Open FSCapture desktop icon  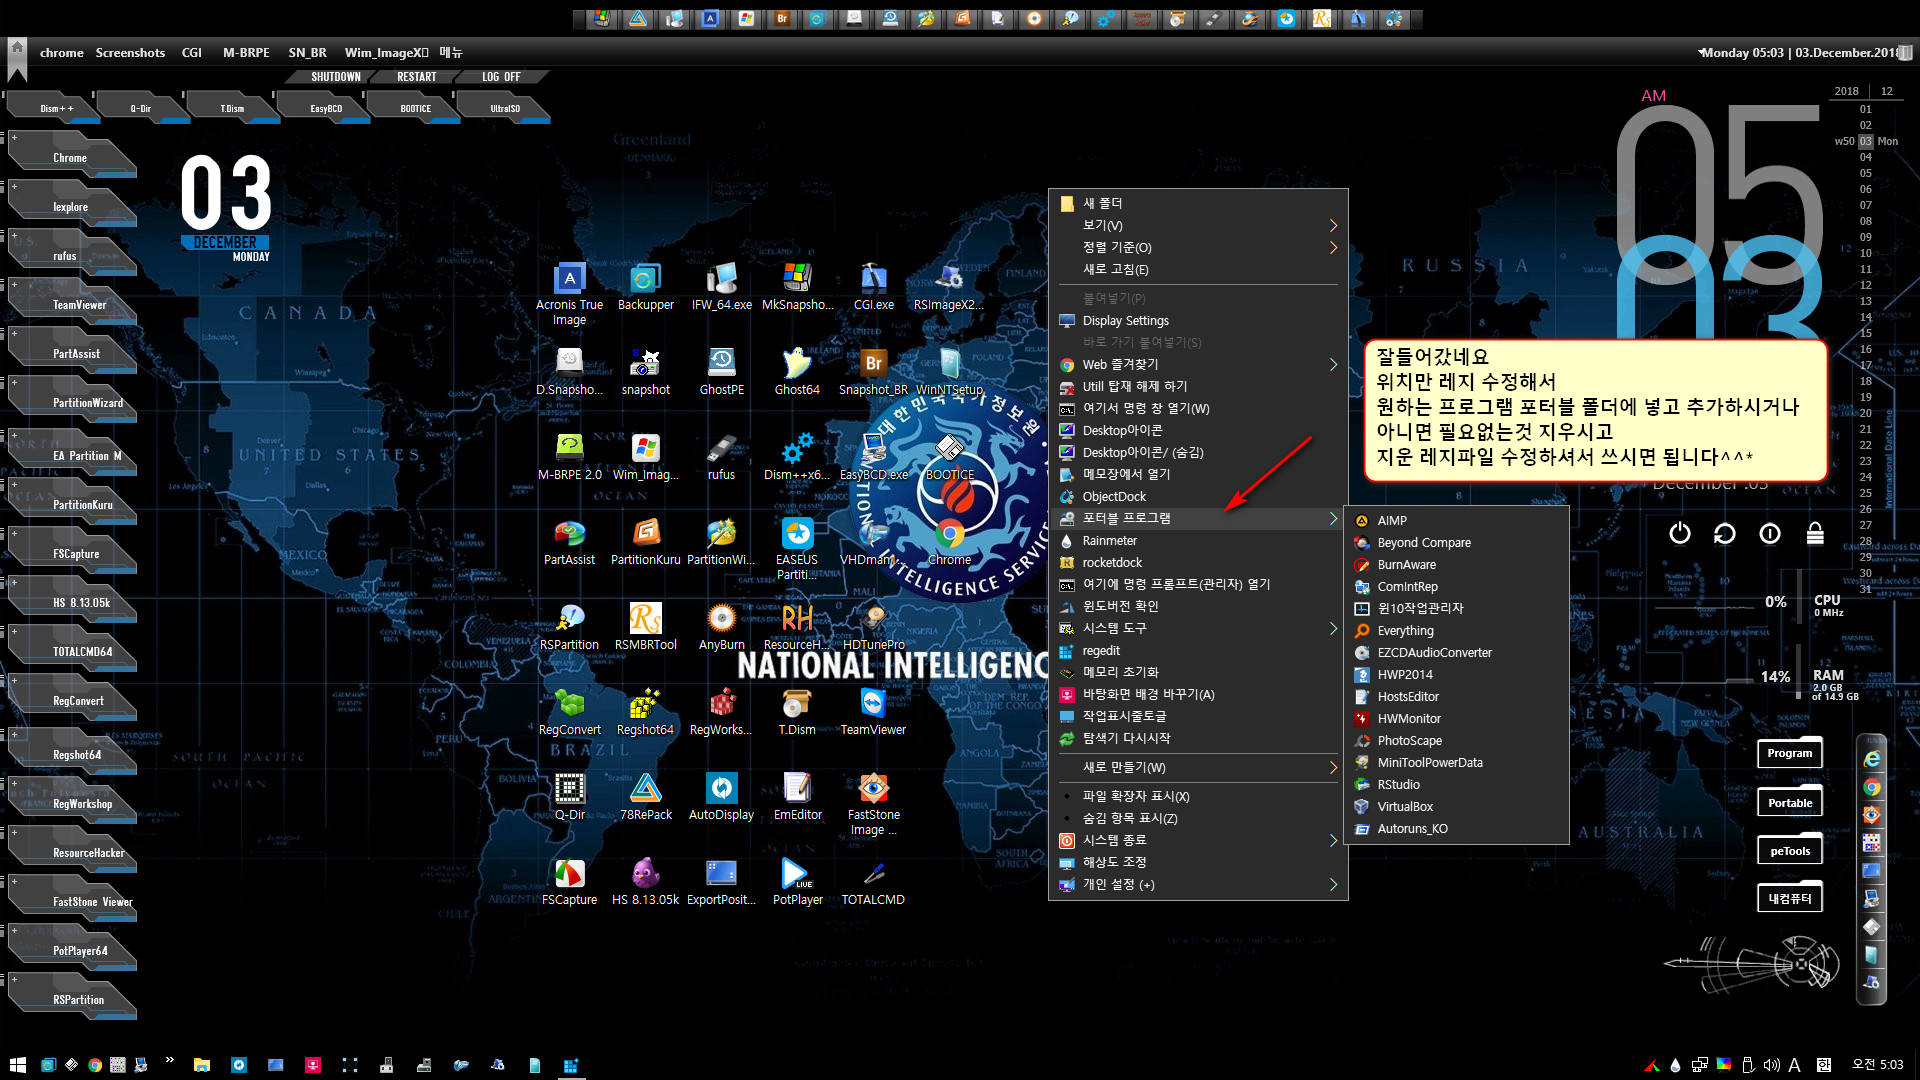click(x=569, y=883)
